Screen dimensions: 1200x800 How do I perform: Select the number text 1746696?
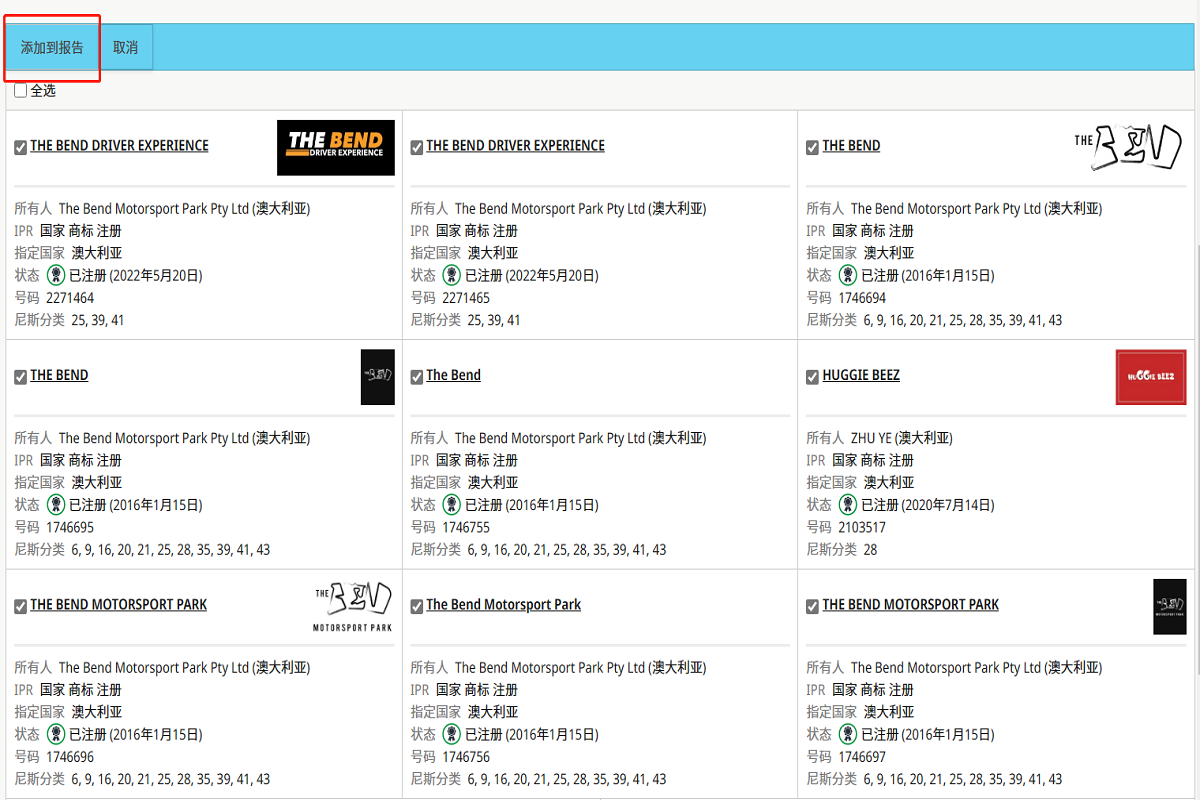pyautogui.click(x=70, y=757)
